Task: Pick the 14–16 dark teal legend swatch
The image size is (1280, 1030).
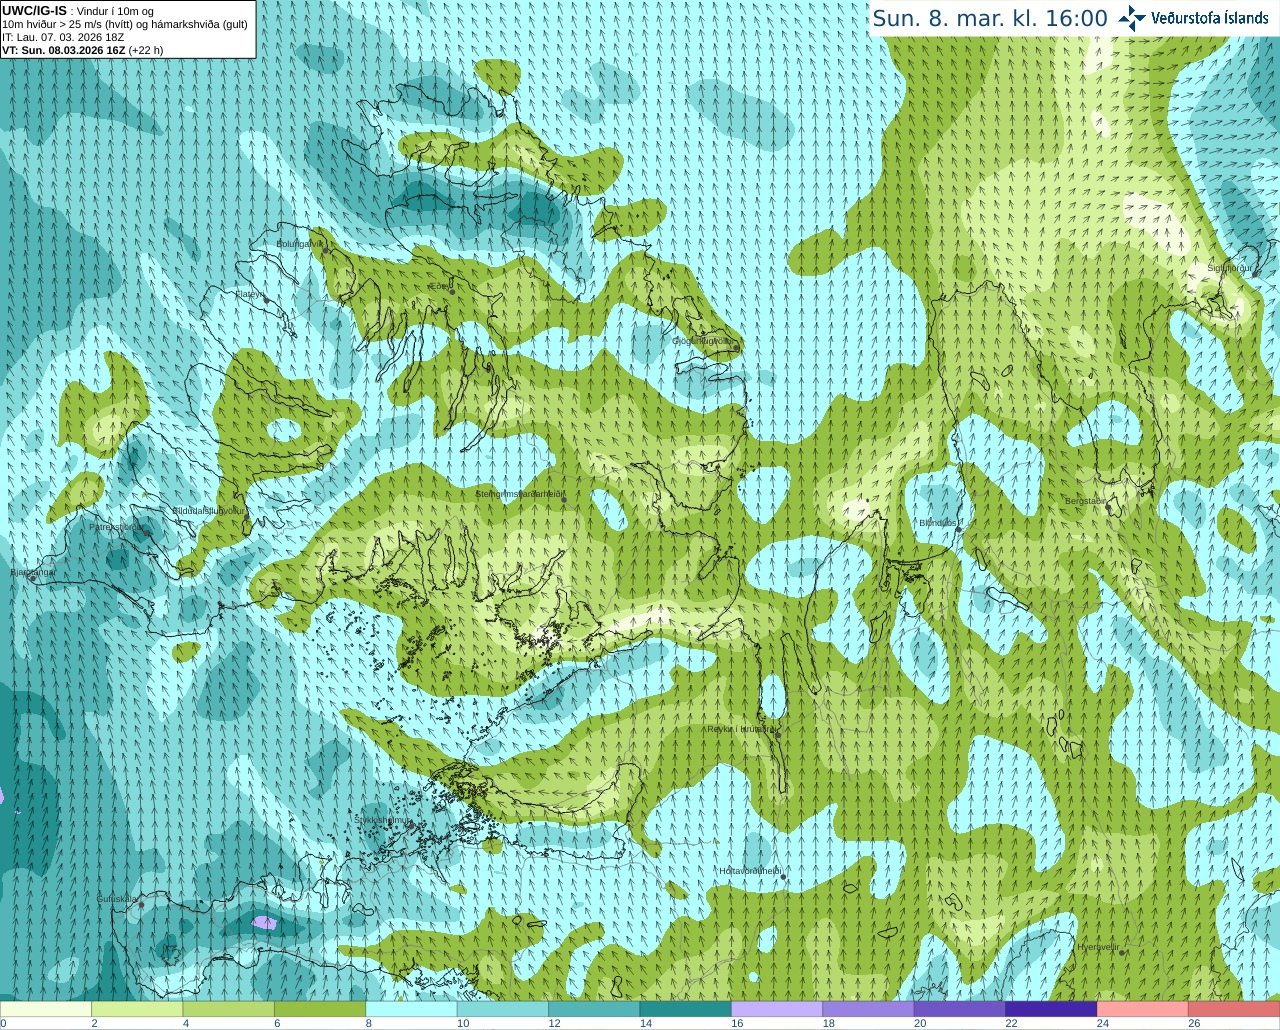Action: click(x=686, y=1009)
